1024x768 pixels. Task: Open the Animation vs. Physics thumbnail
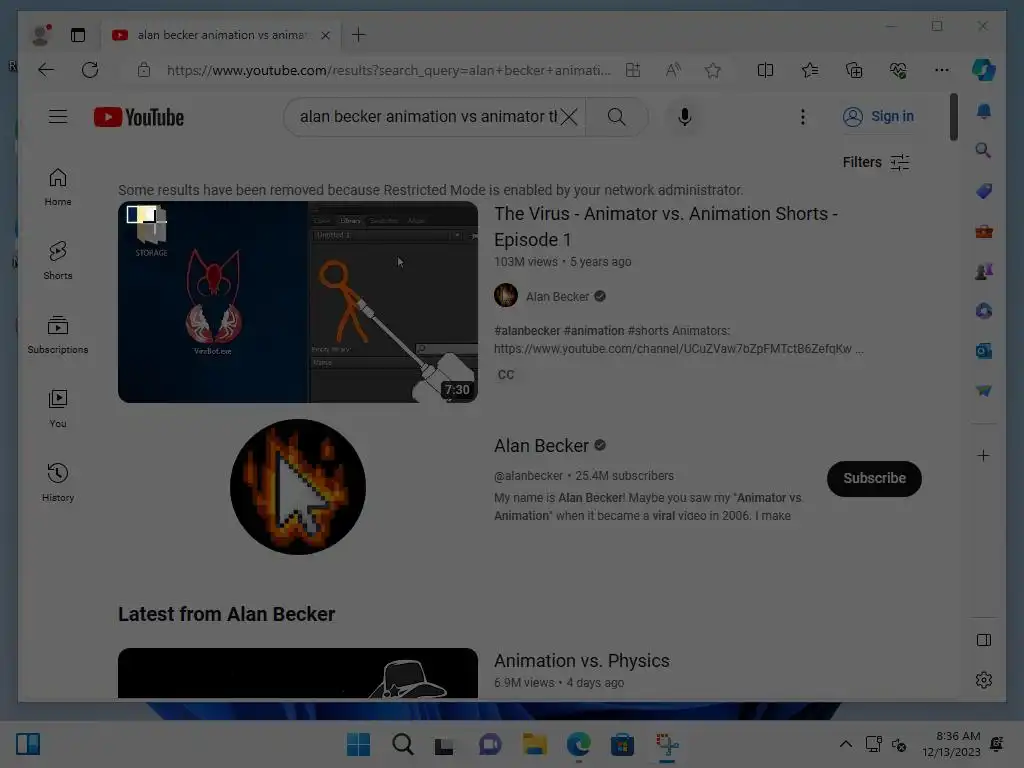point(298,673)
